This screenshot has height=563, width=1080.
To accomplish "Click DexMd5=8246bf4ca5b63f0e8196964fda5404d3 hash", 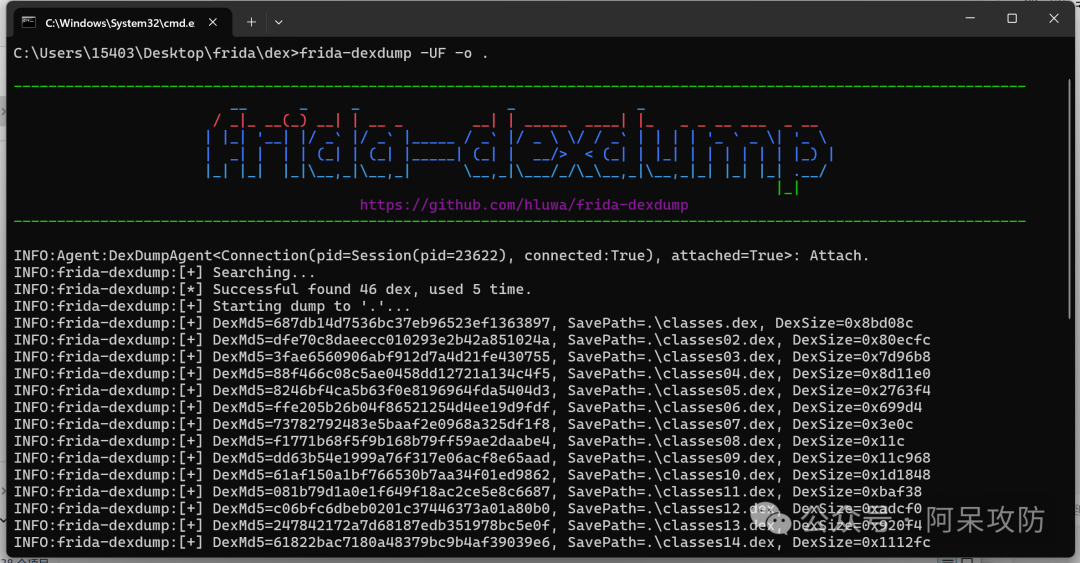I will click(x=381, y=391).
